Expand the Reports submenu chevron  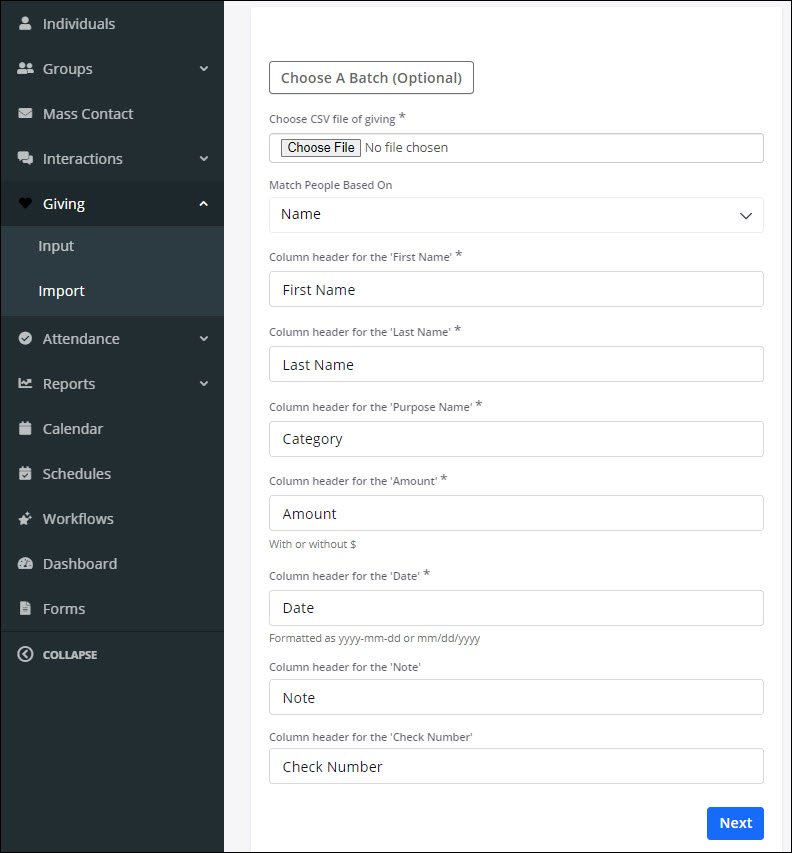pos(204,384)
